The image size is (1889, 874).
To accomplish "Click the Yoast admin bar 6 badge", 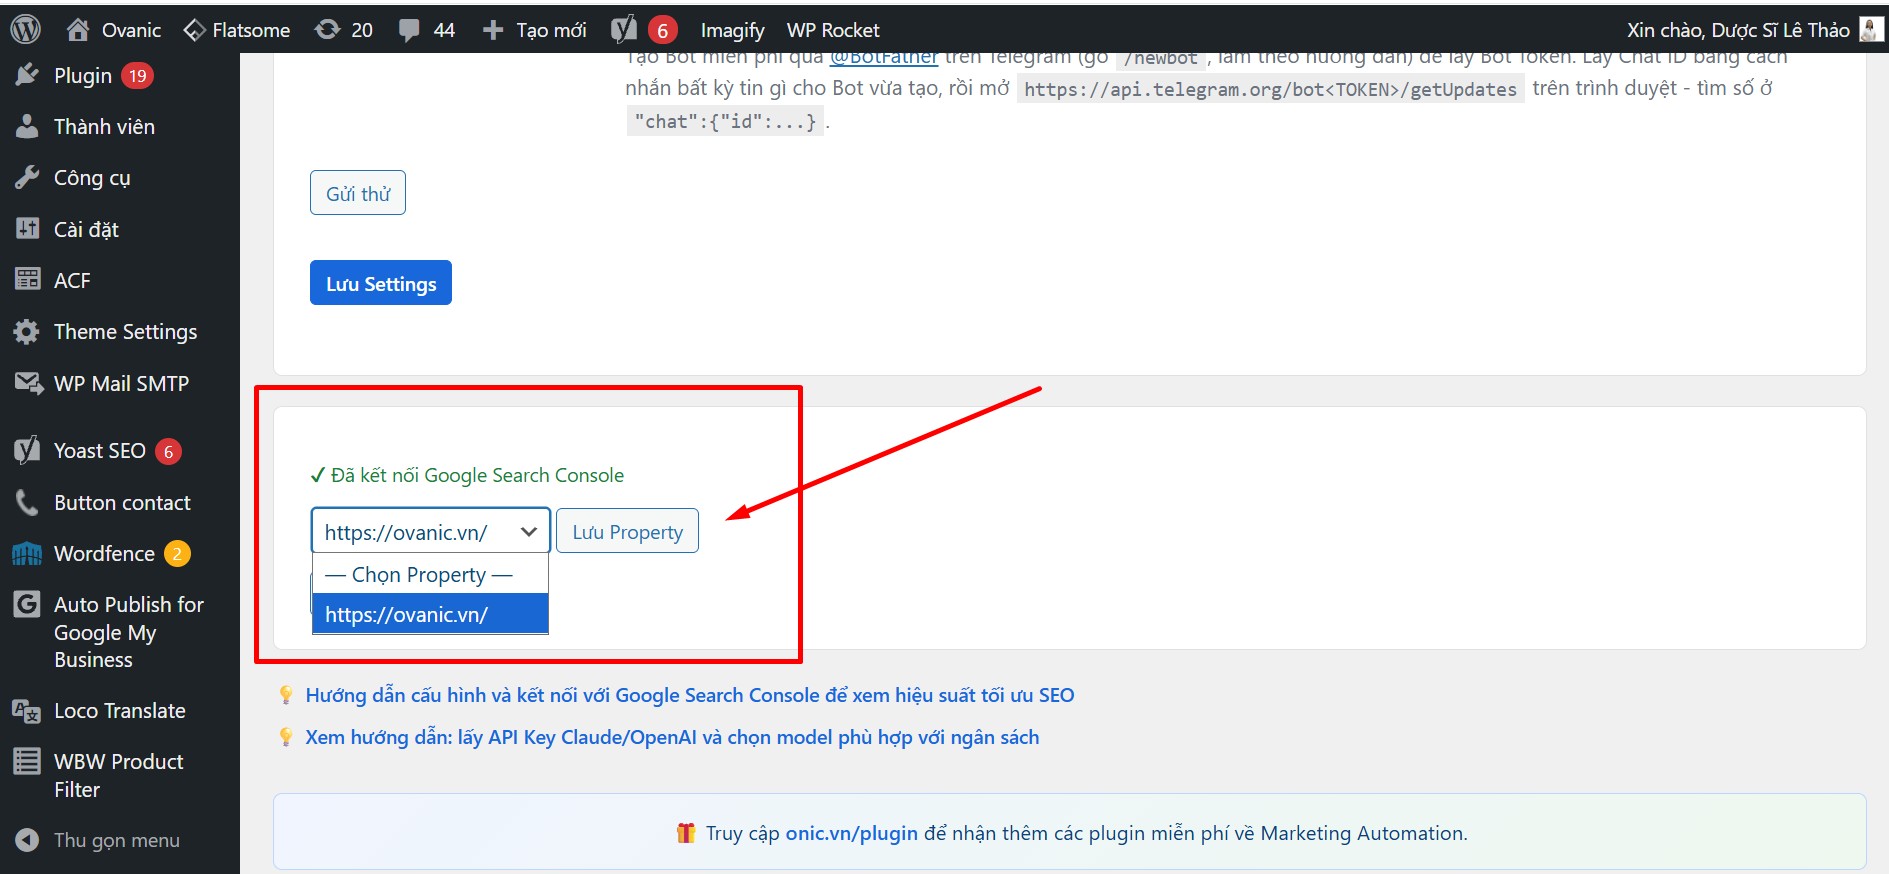I will [x=662, y=30].
